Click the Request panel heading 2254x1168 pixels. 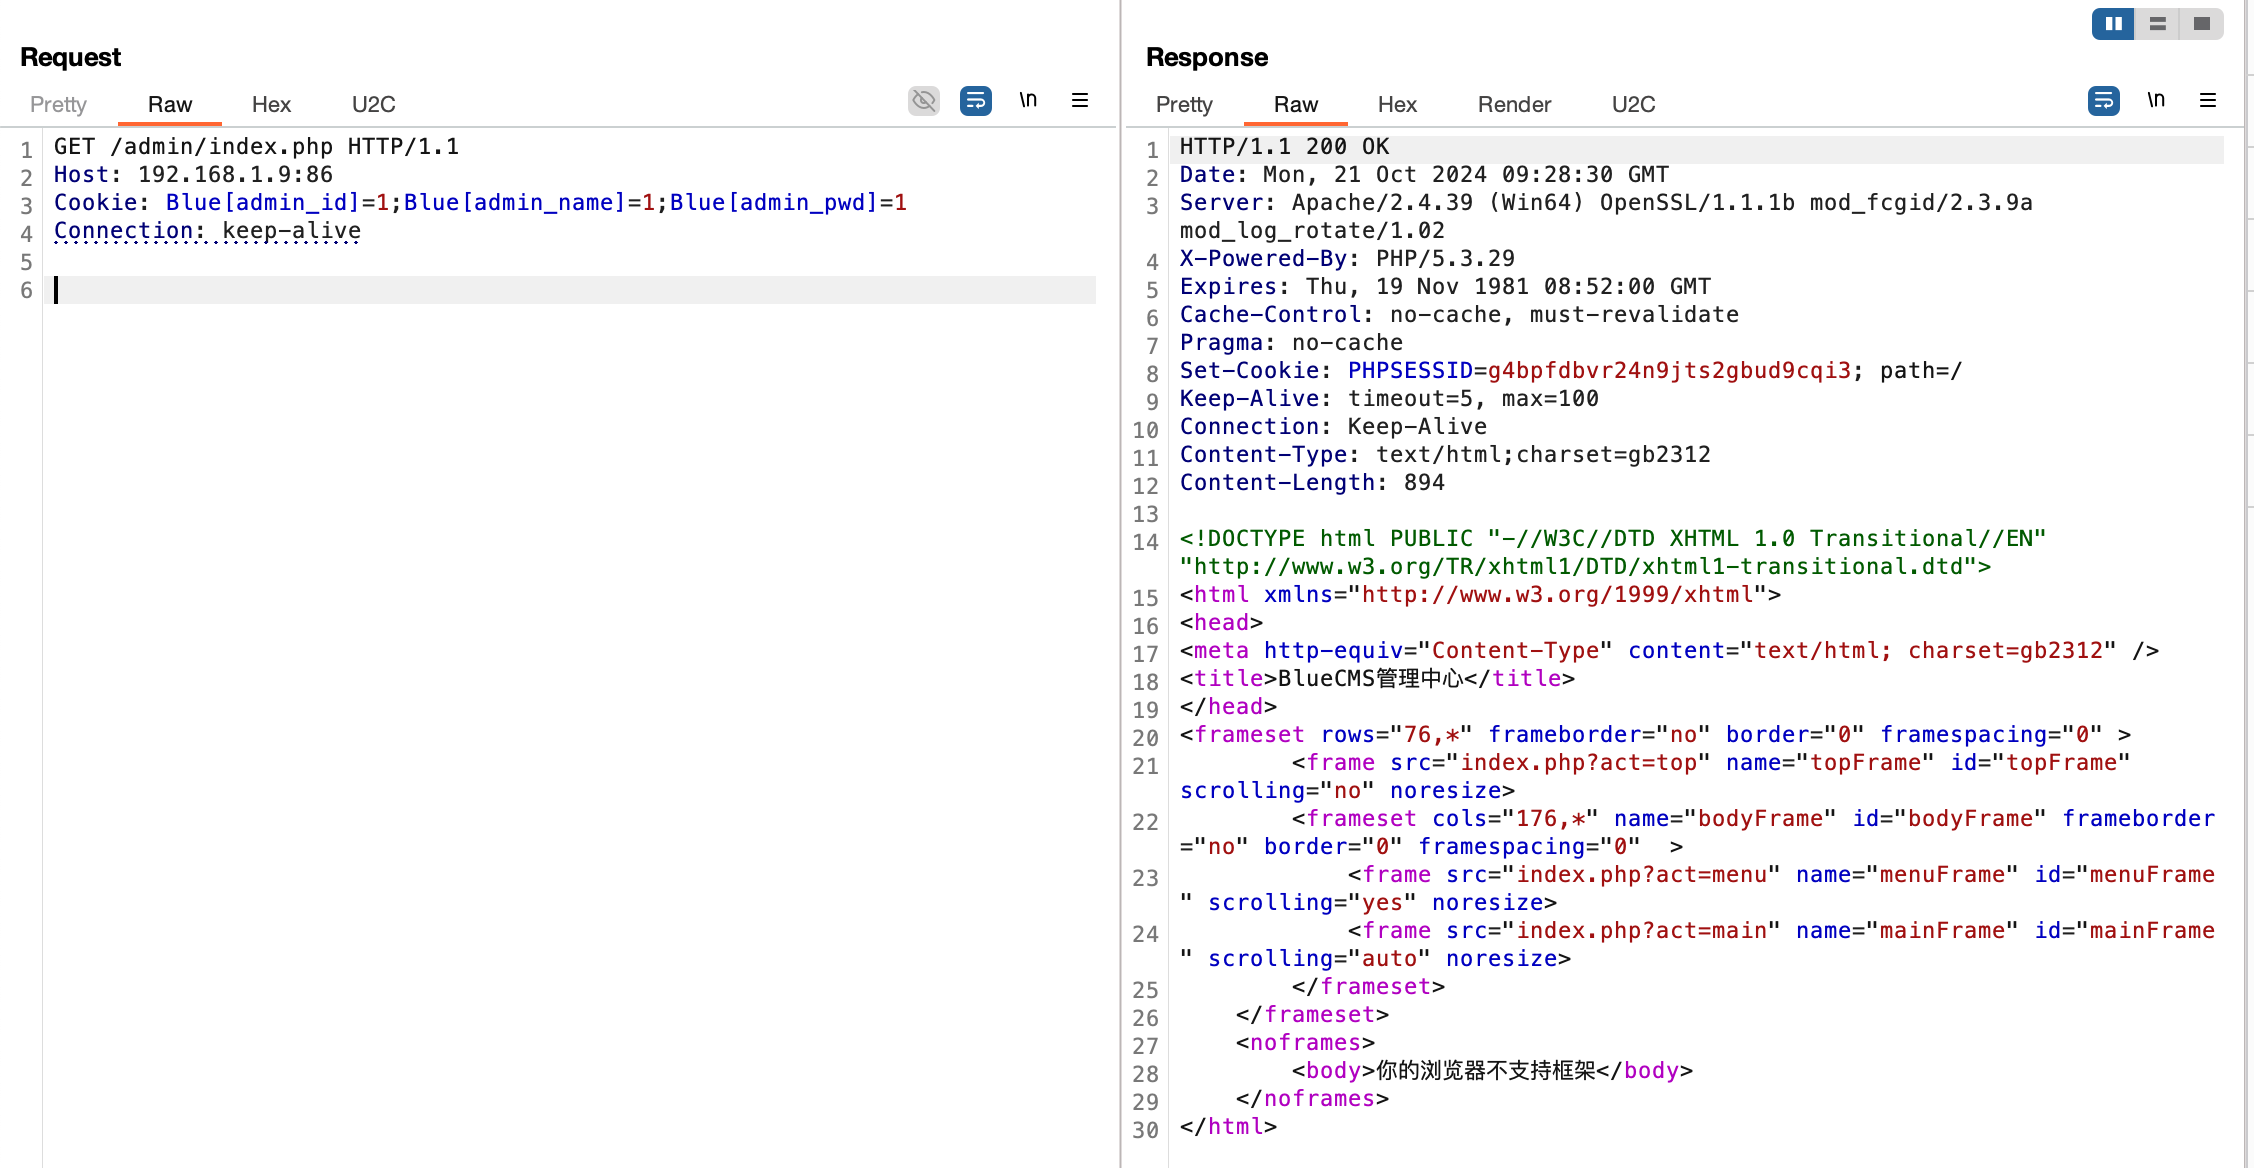point(70,57)
